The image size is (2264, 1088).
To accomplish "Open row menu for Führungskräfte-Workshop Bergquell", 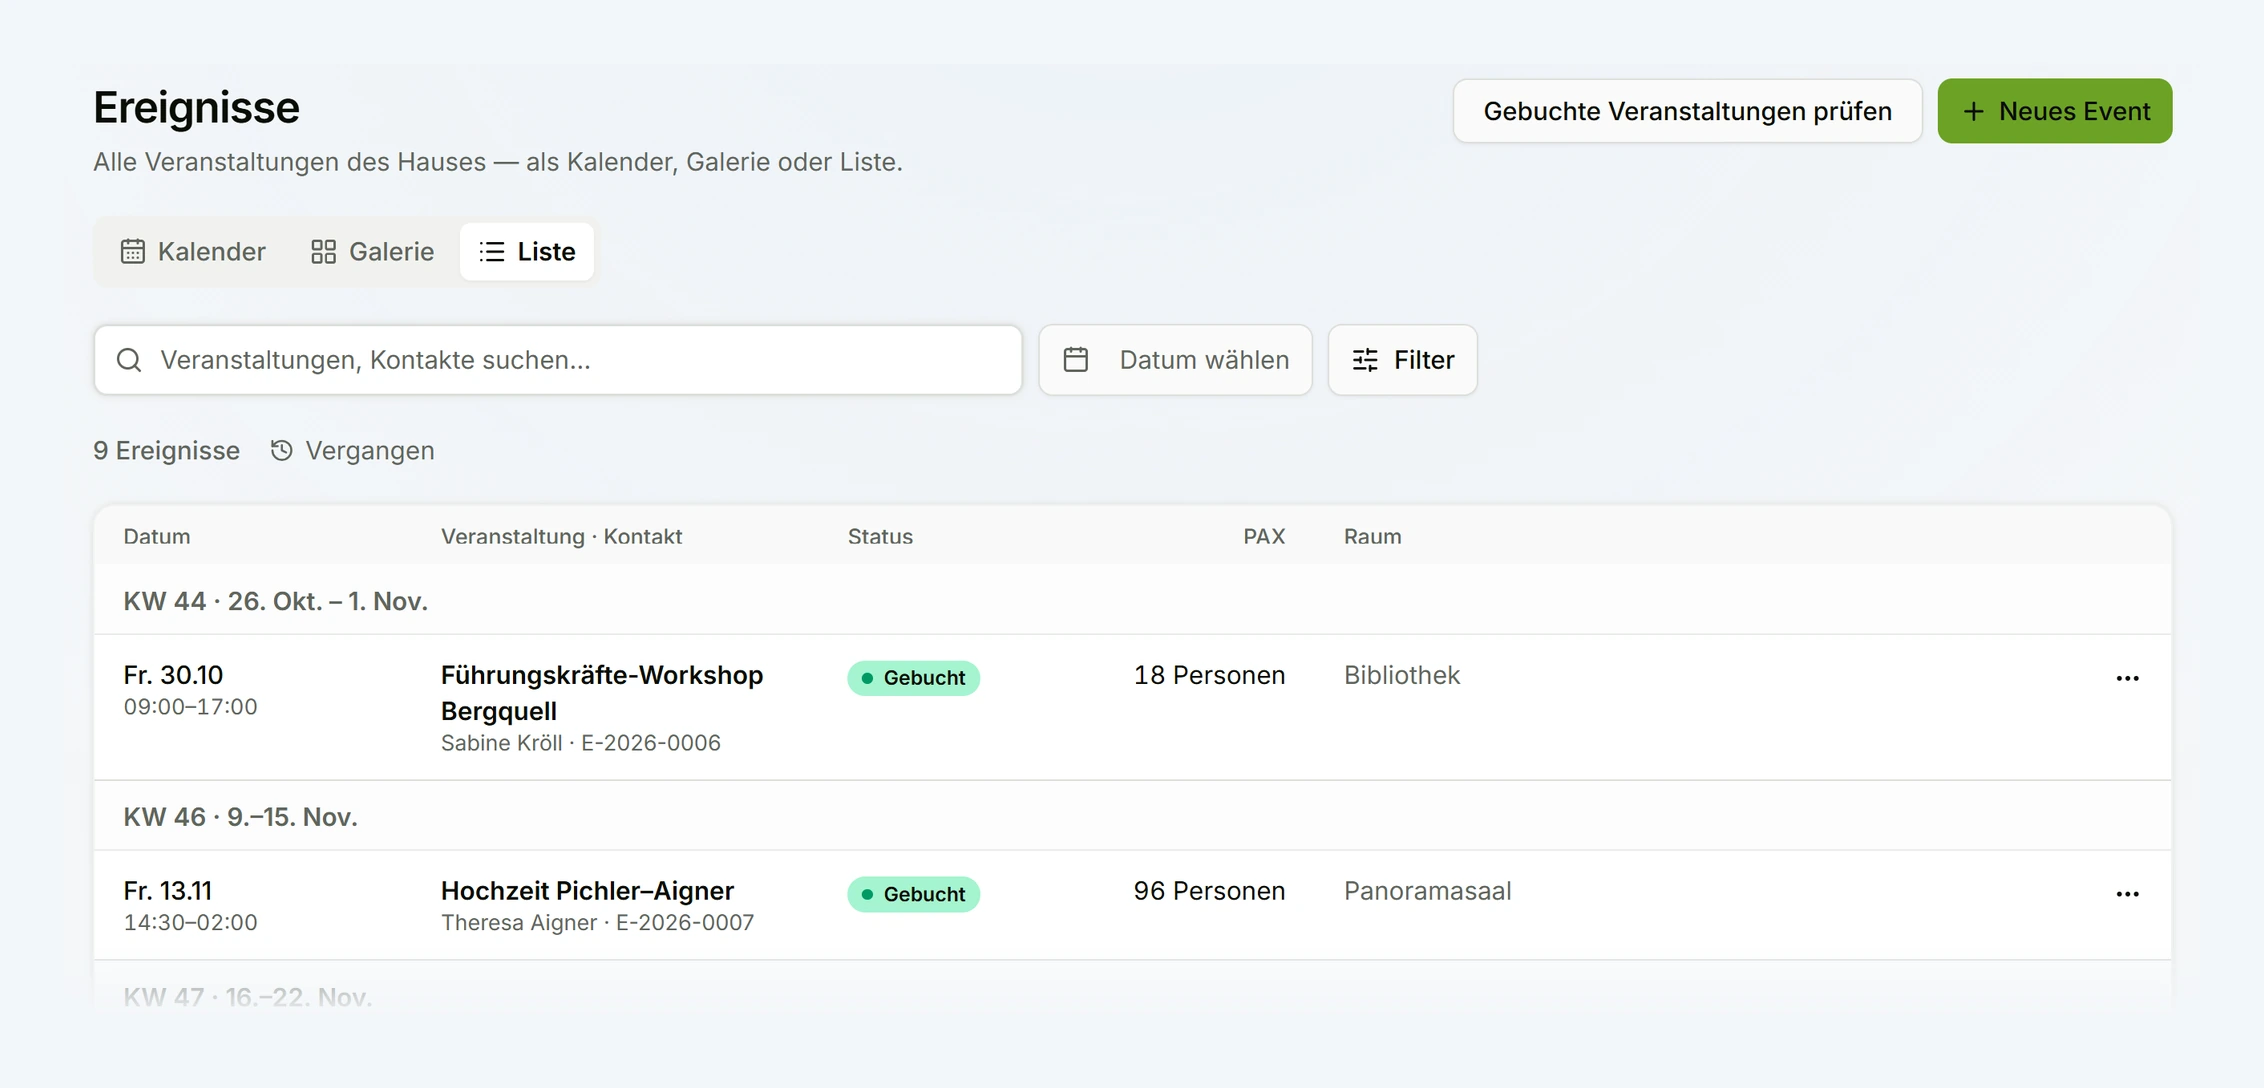I will pyautogui.click(x=2127, y=678).
